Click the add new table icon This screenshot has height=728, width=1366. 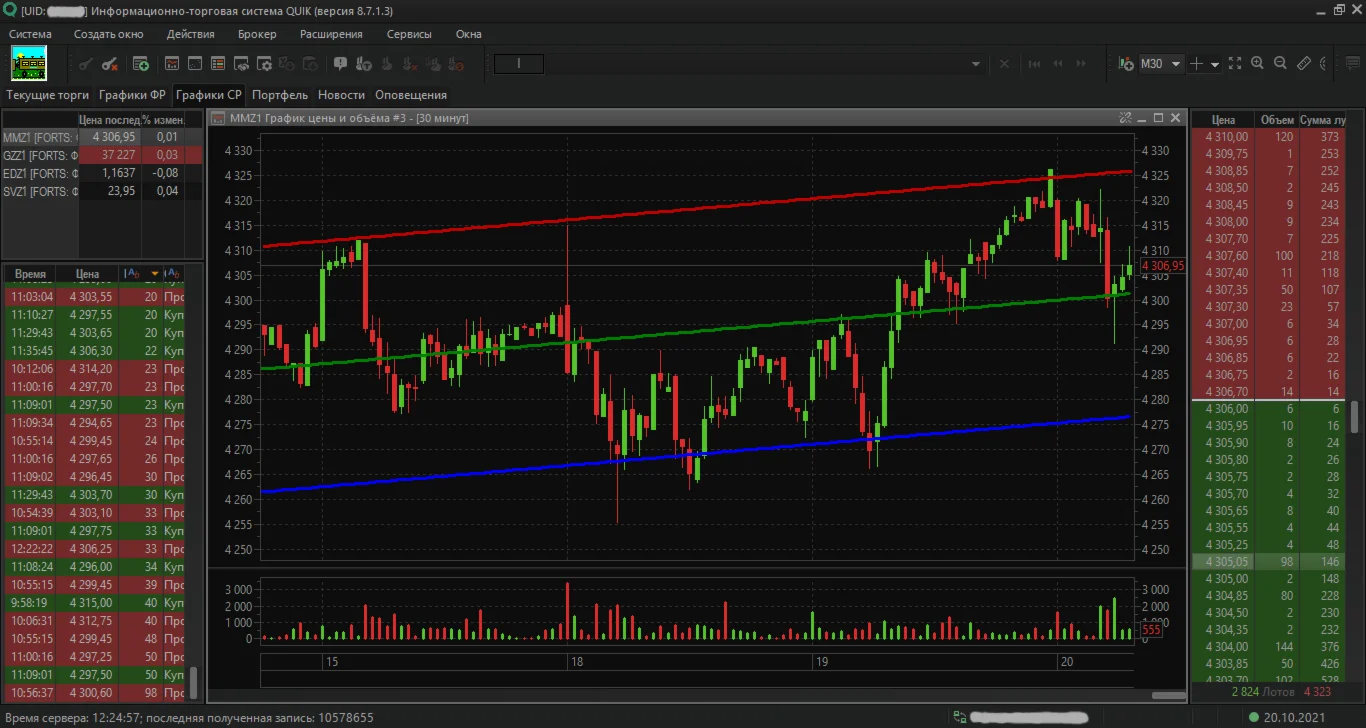(x=141, y=64)
